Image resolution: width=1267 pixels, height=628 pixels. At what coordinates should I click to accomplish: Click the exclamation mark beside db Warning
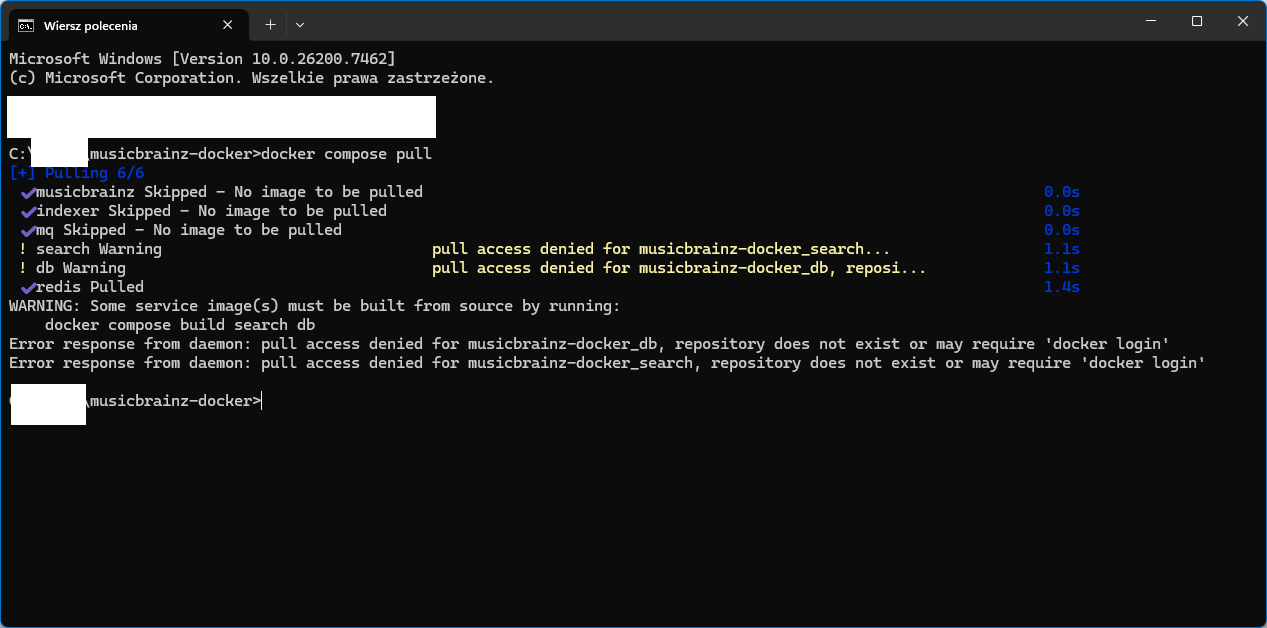(x=23, y=268)
